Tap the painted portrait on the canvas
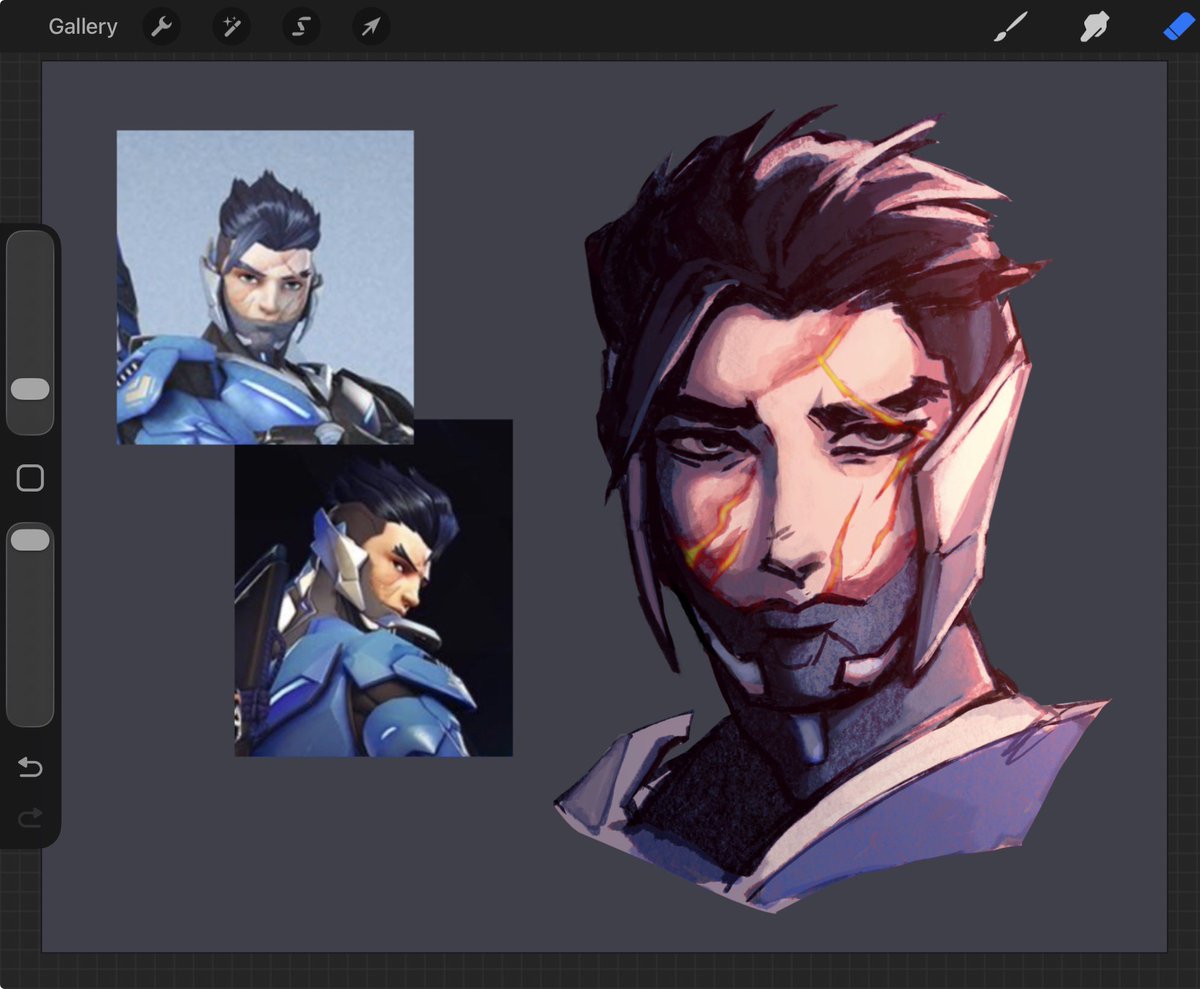The image size is (1200, 989). pyautogui.click(x=832, y=510)
